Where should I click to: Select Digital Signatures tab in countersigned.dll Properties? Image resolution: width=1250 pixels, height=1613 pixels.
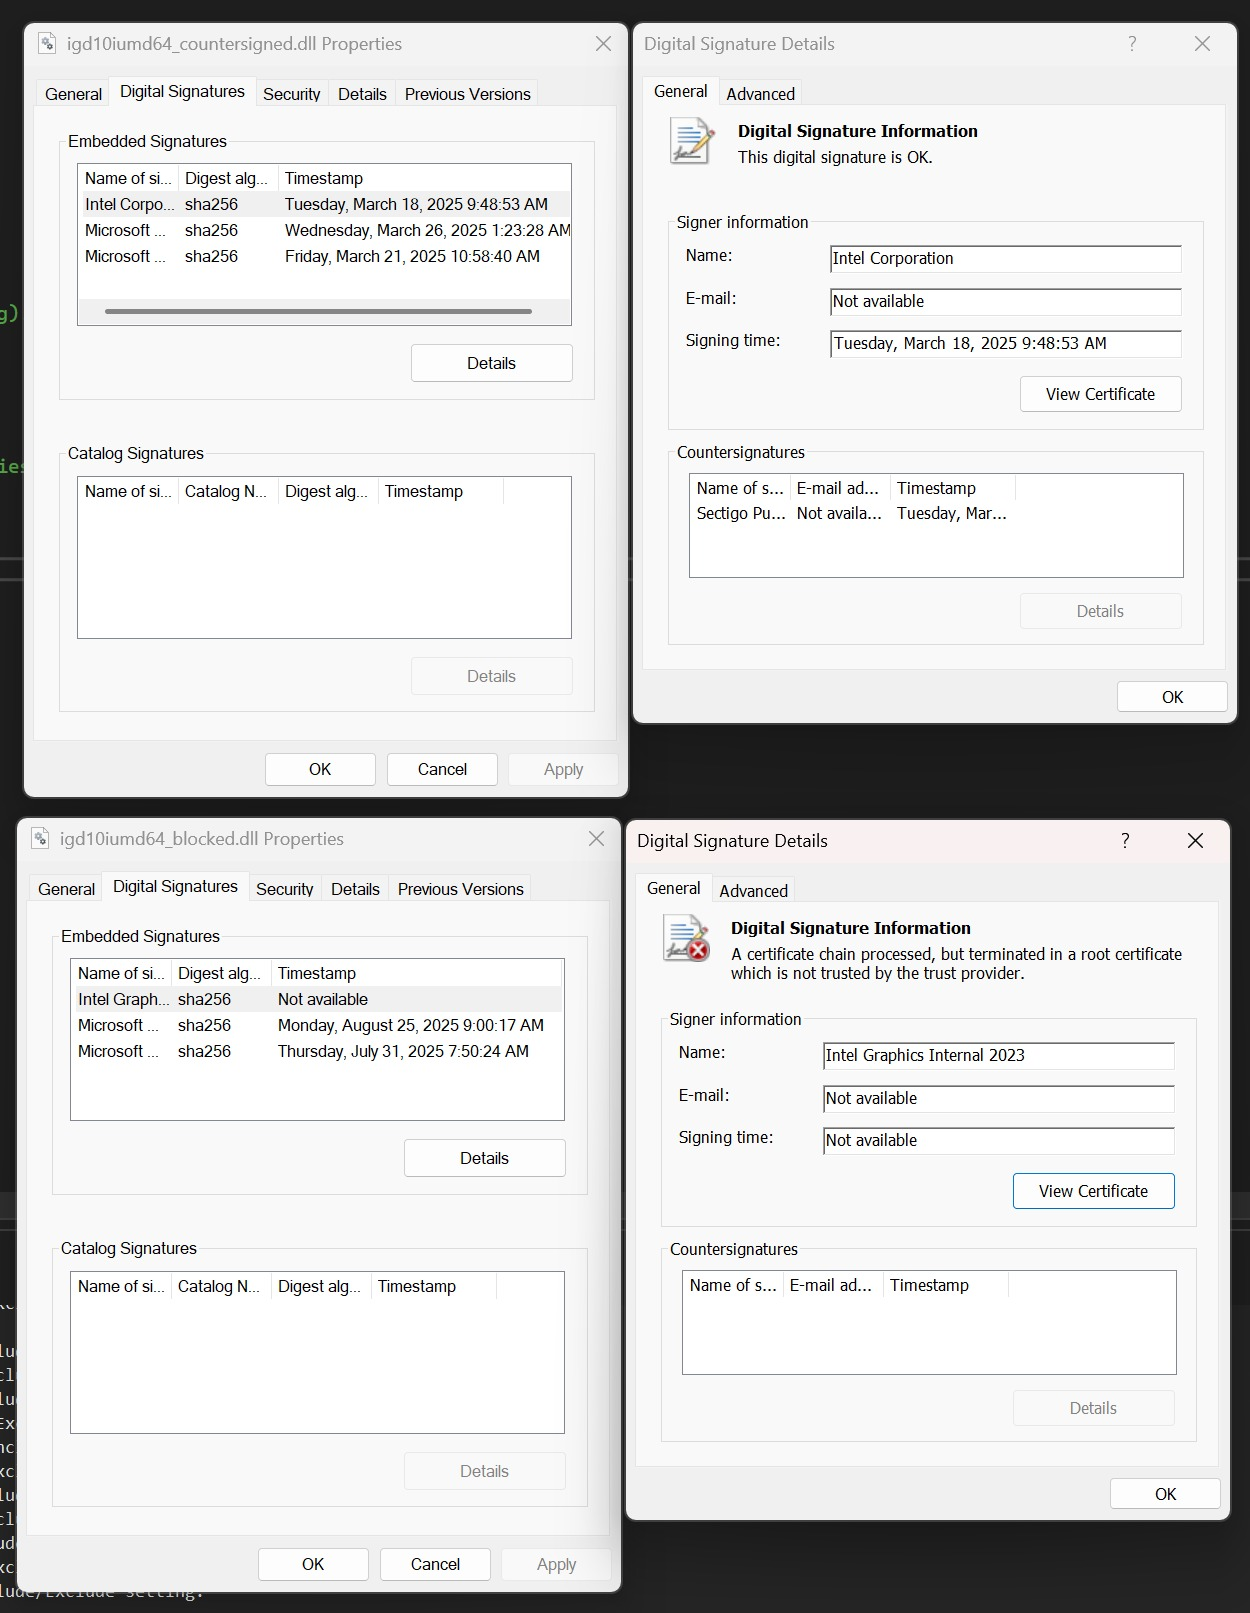click(x=182, y=91)
